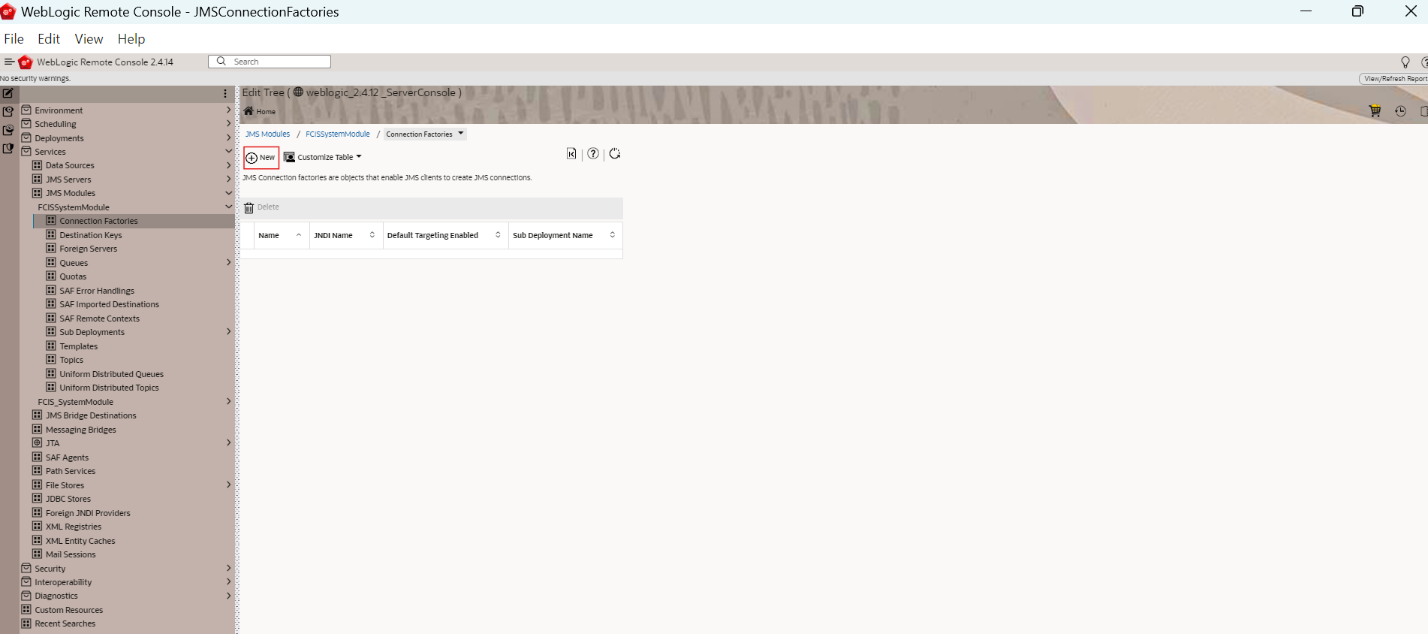Click the New button to create connection factory

tap(259, 156)
